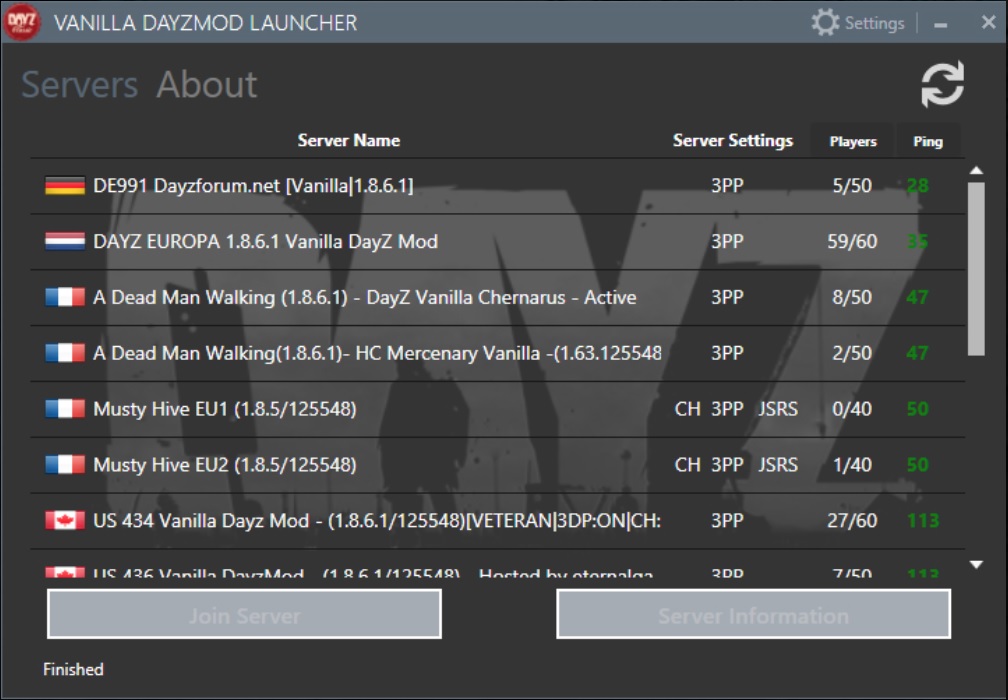Sort by Ping column header
The height and width of the screenshot is (700, 1008).
928,141
